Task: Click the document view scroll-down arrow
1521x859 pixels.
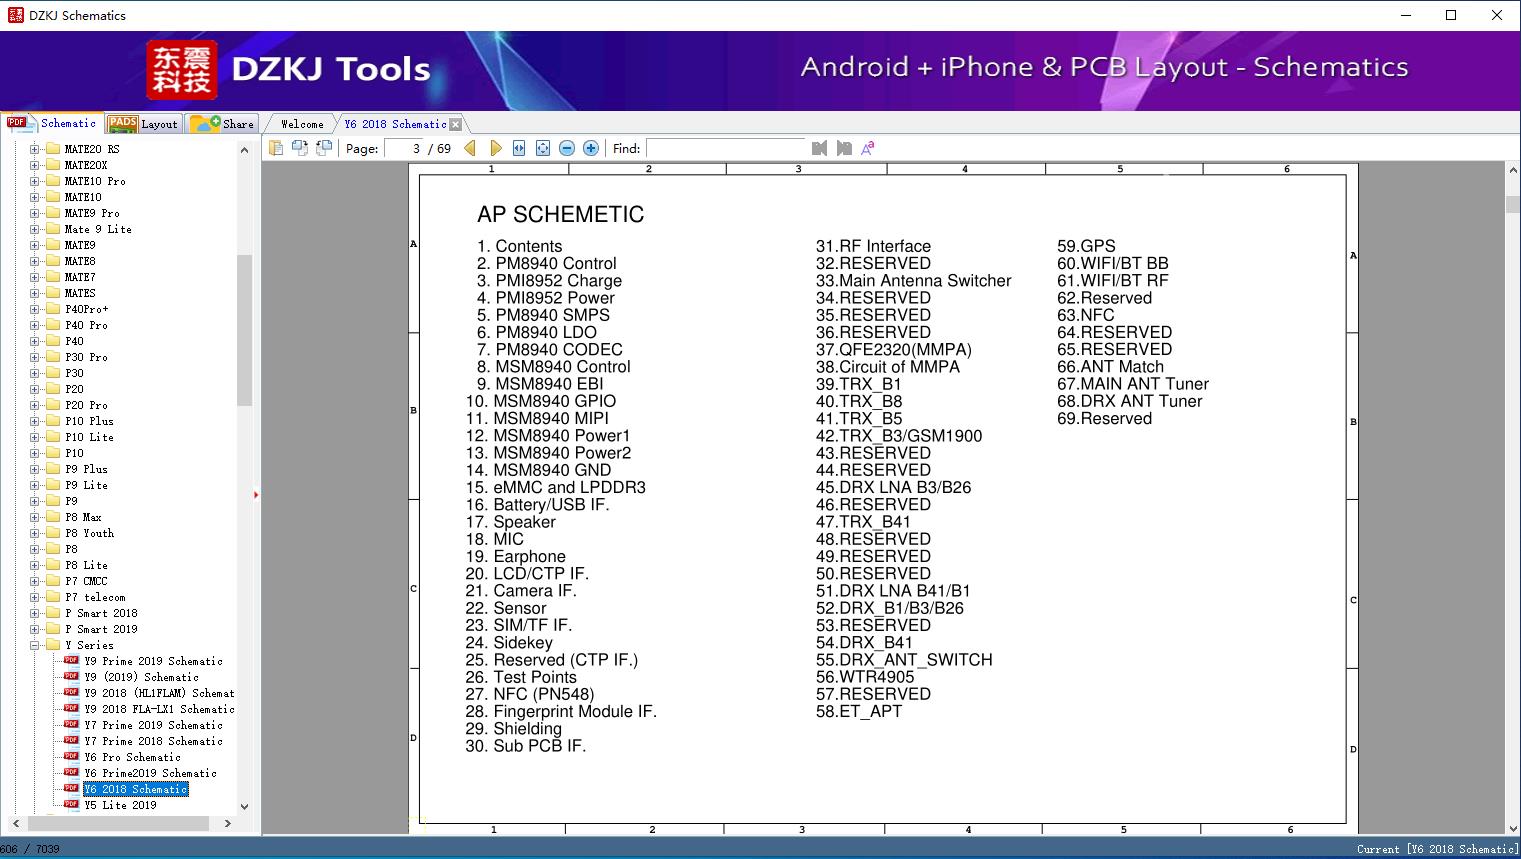Action: (x=1512, y=827)
